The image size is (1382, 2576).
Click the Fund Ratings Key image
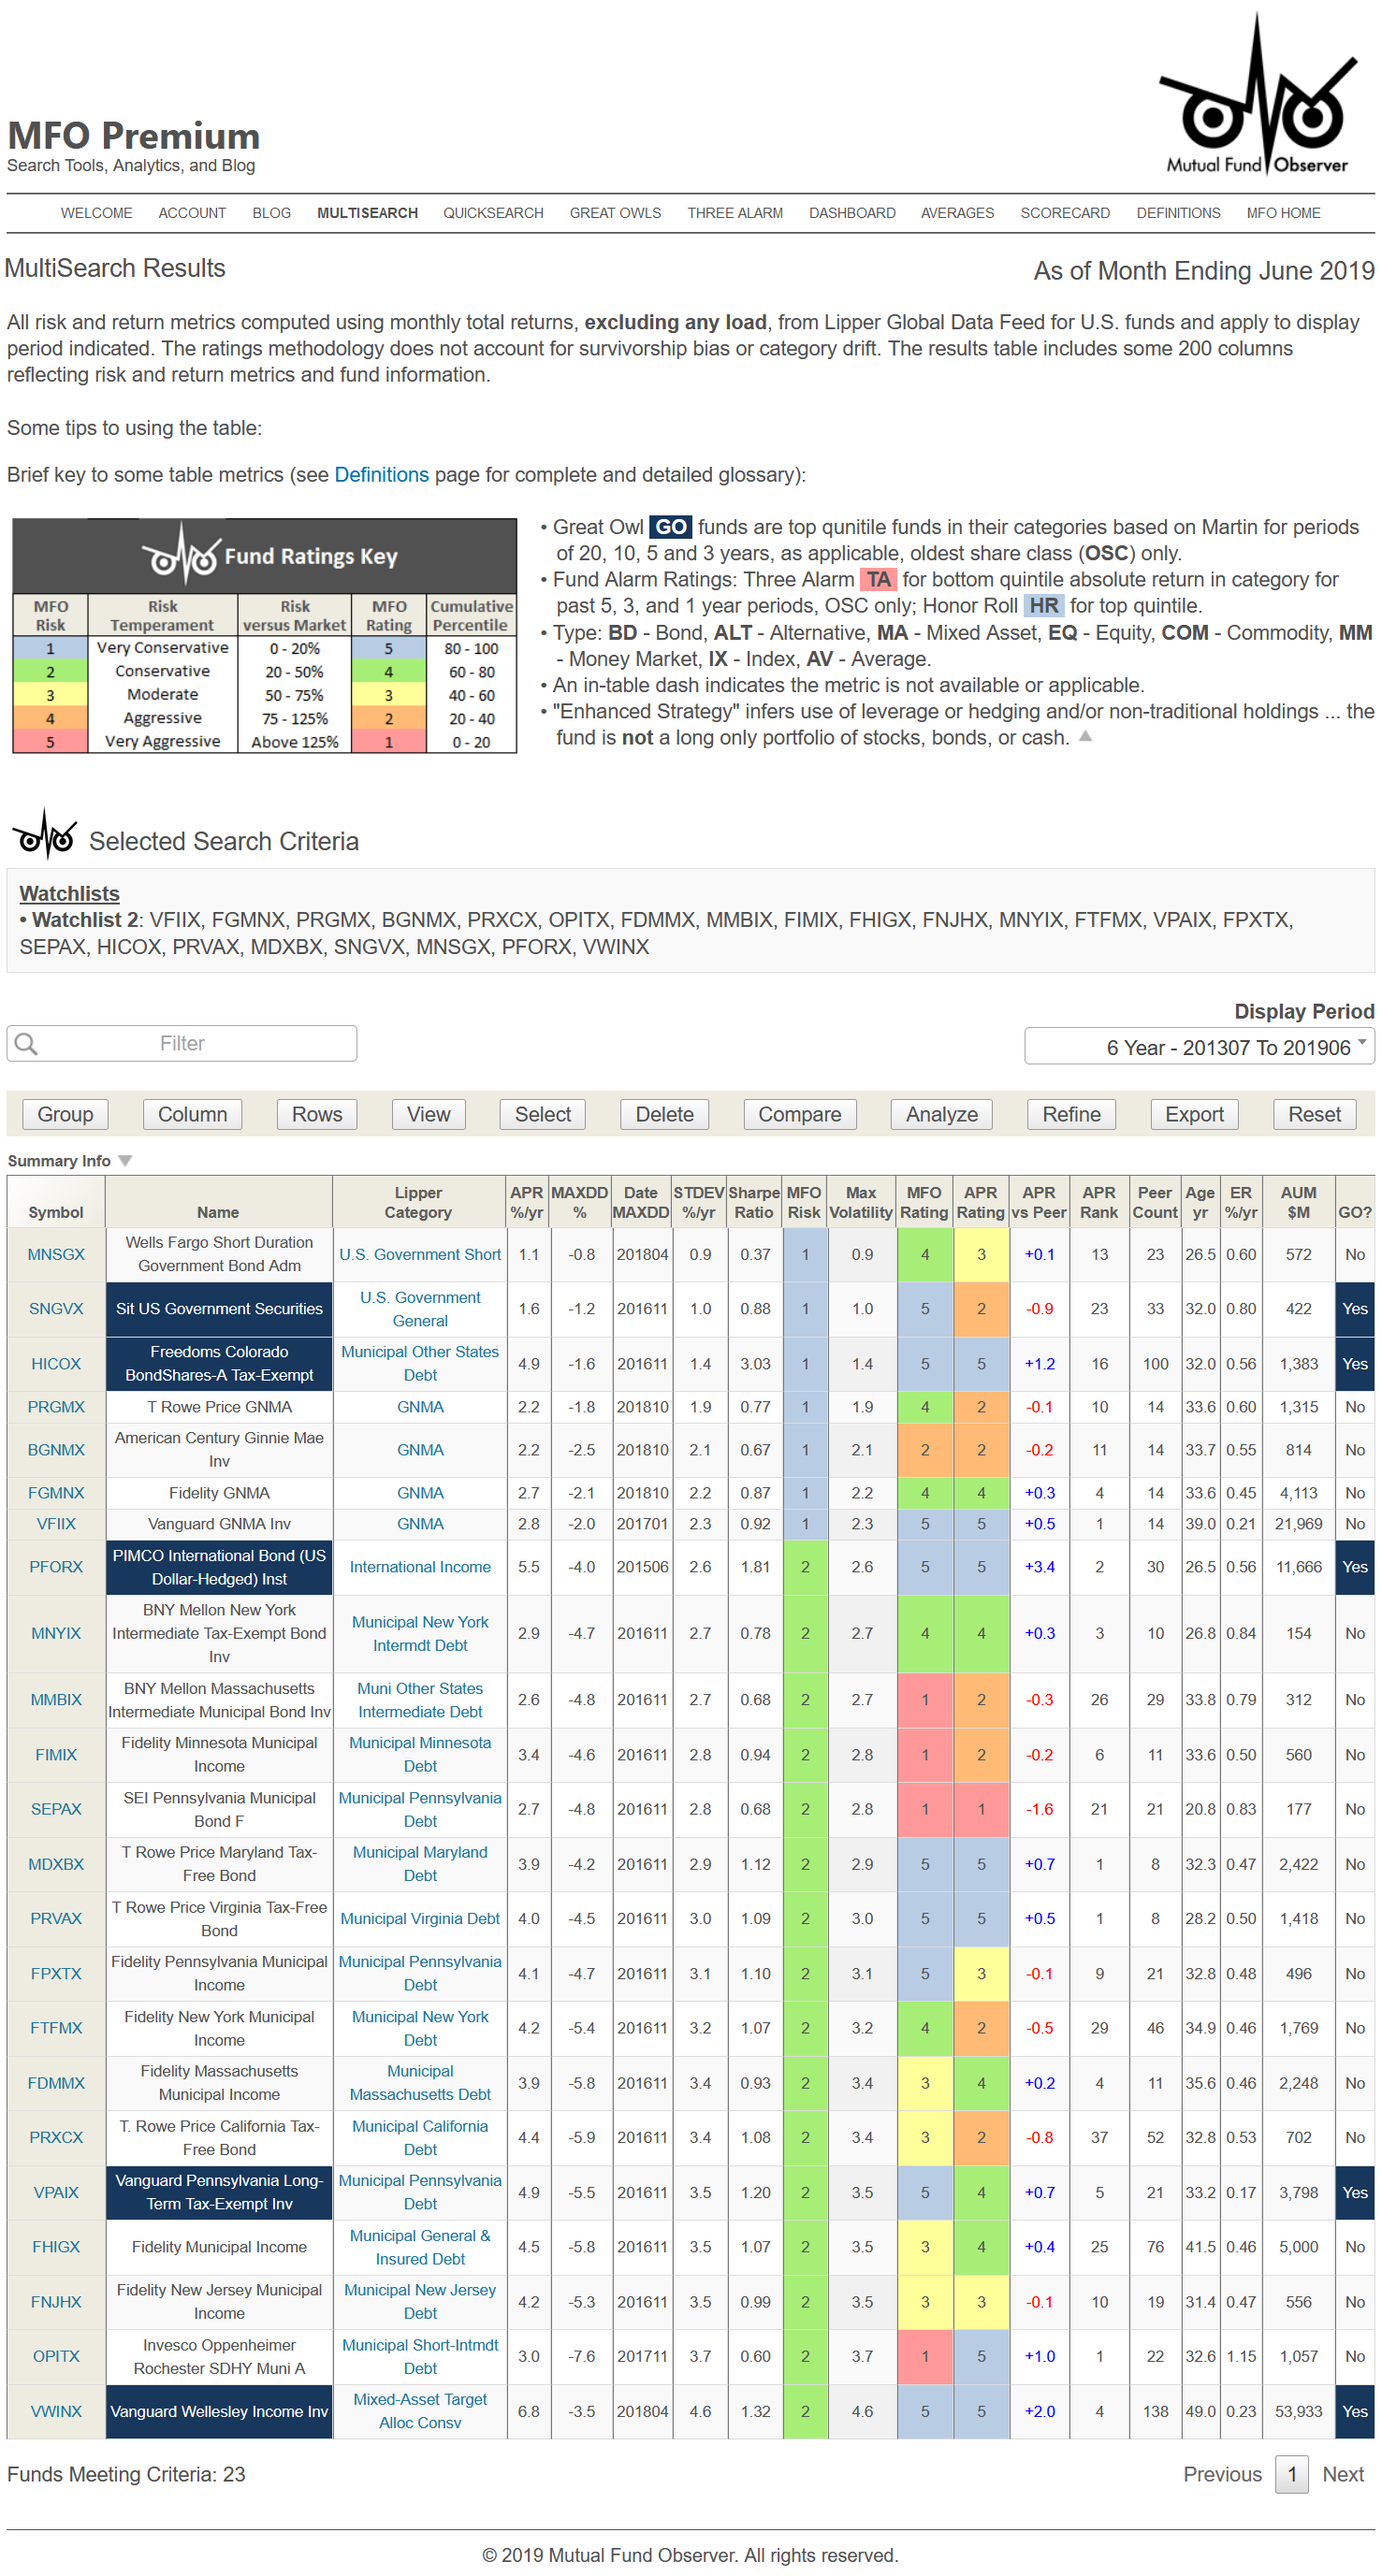click(264, 635)
